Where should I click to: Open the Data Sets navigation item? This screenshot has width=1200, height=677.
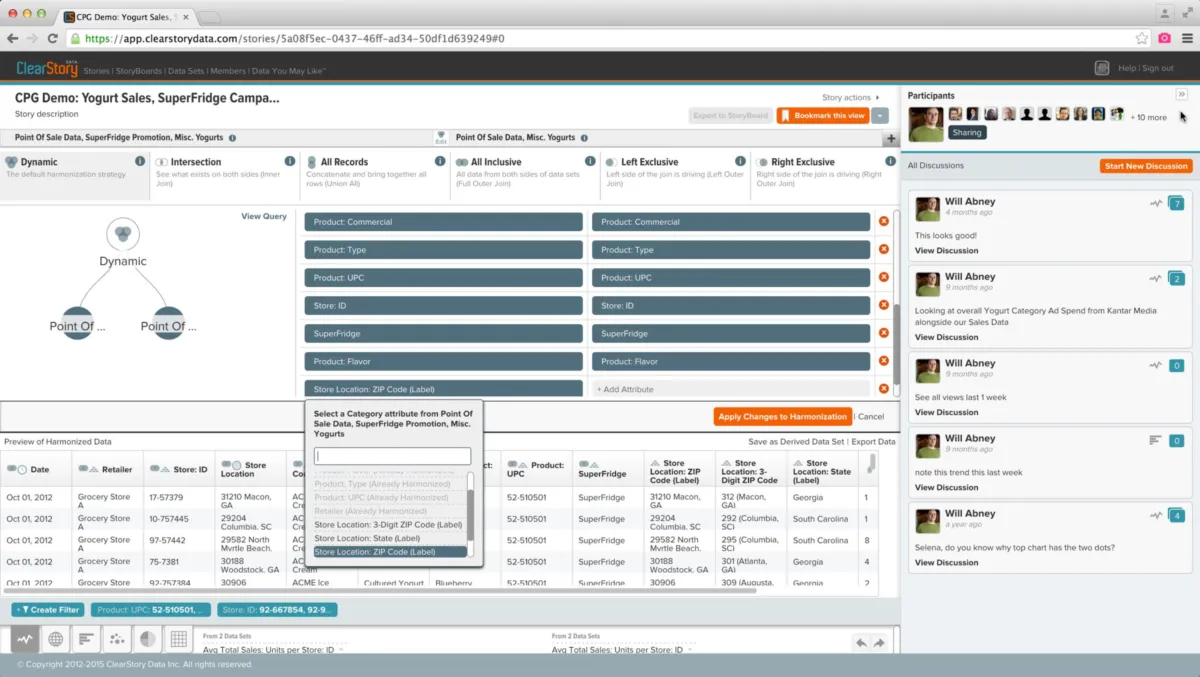pos(186,70)
